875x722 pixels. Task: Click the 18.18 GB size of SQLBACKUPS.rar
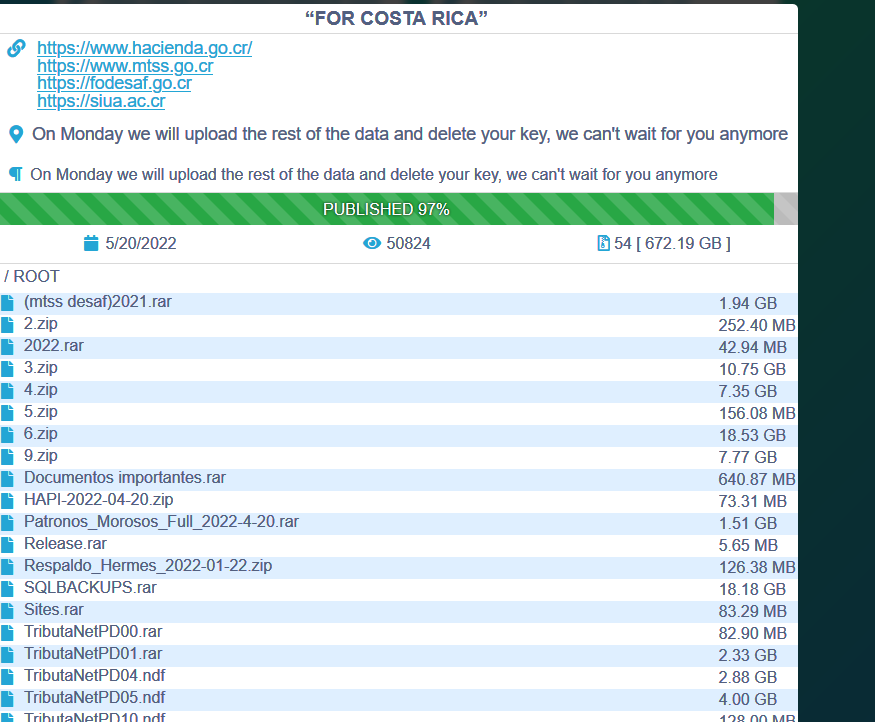(752, 589)
